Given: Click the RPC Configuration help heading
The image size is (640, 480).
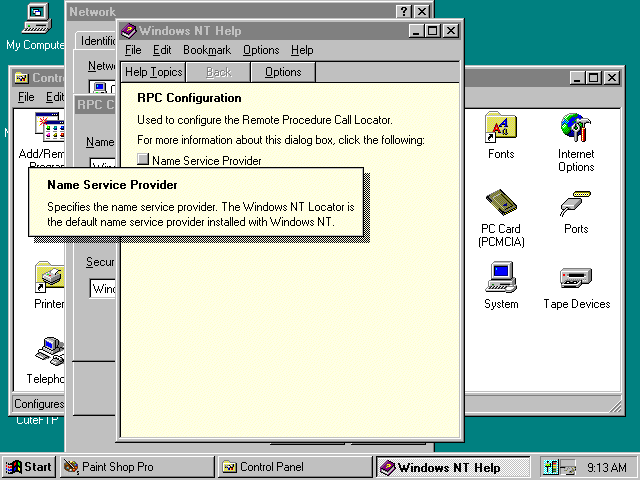Looking at the screenshot, I should tap(189, 98).
